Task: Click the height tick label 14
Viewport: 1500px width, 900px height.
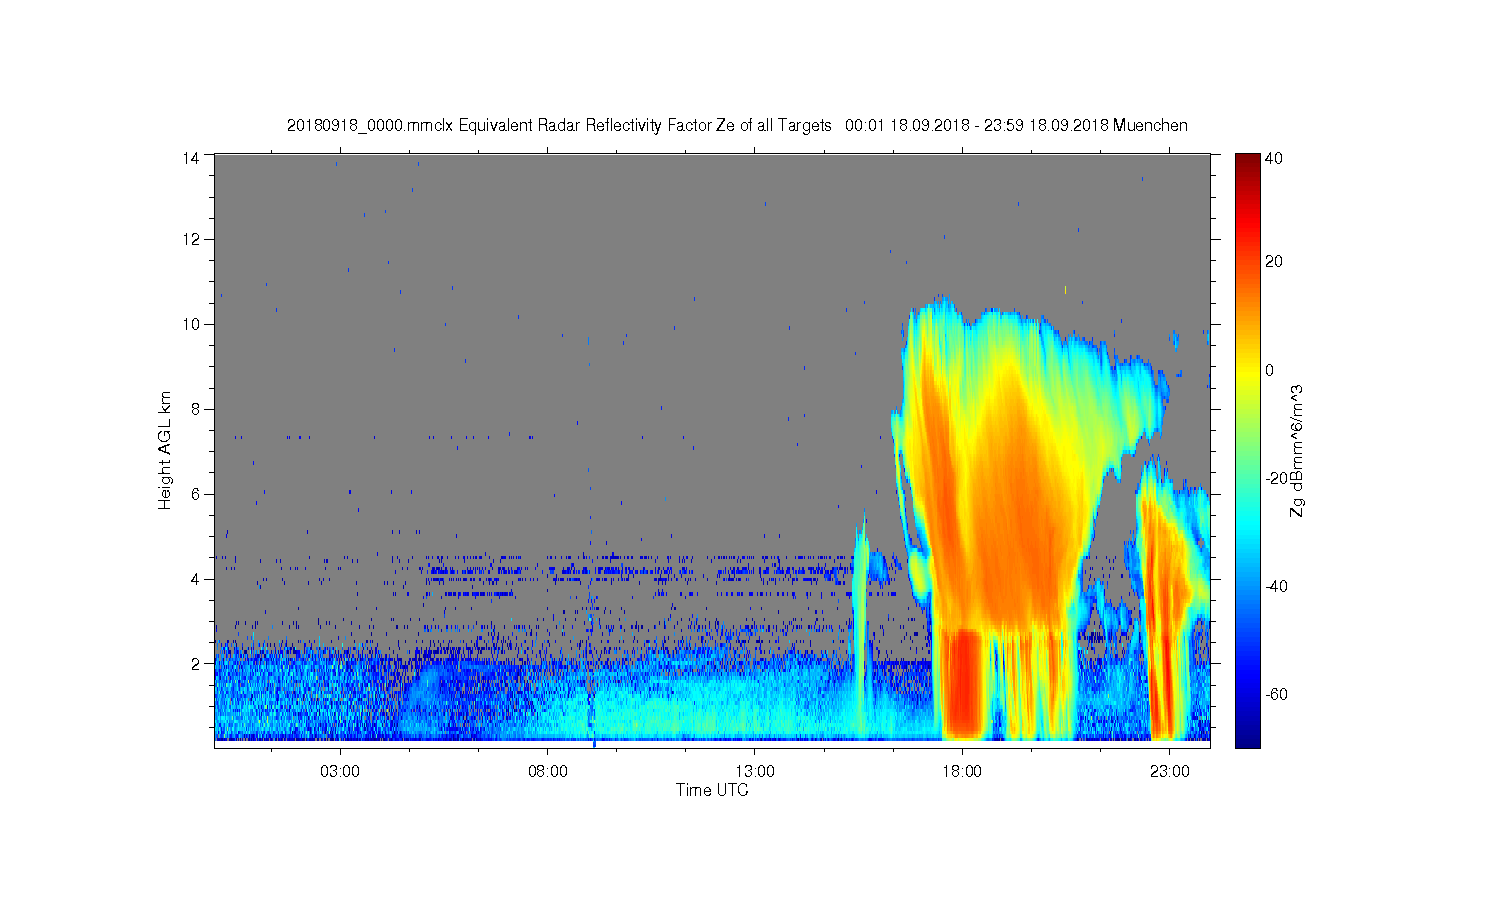Action: pos(191,157)
